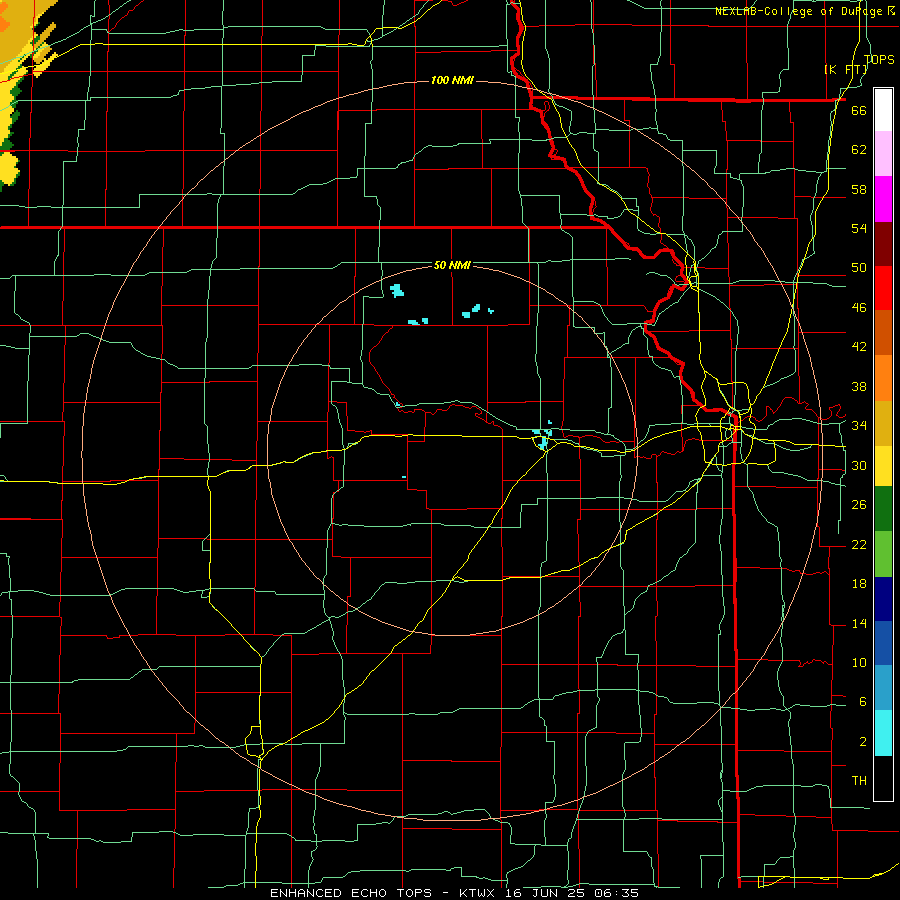Select the white swatch in the legend
The height and width of the screenshot is (900, 900).
(883, 110)
